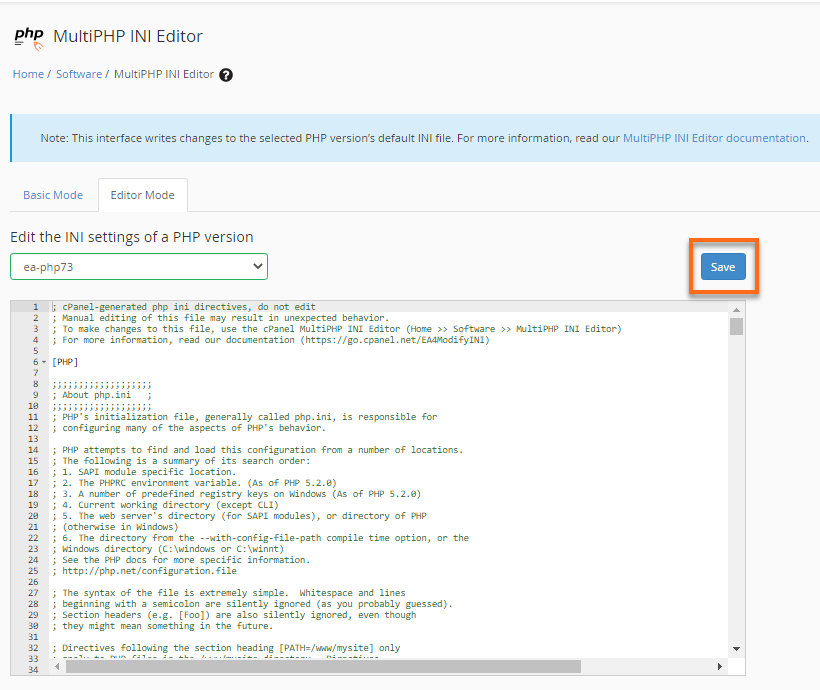The image size is (820, 690).
Task: Click the vertical scrollbar up arrow
Action: point(735,308)
